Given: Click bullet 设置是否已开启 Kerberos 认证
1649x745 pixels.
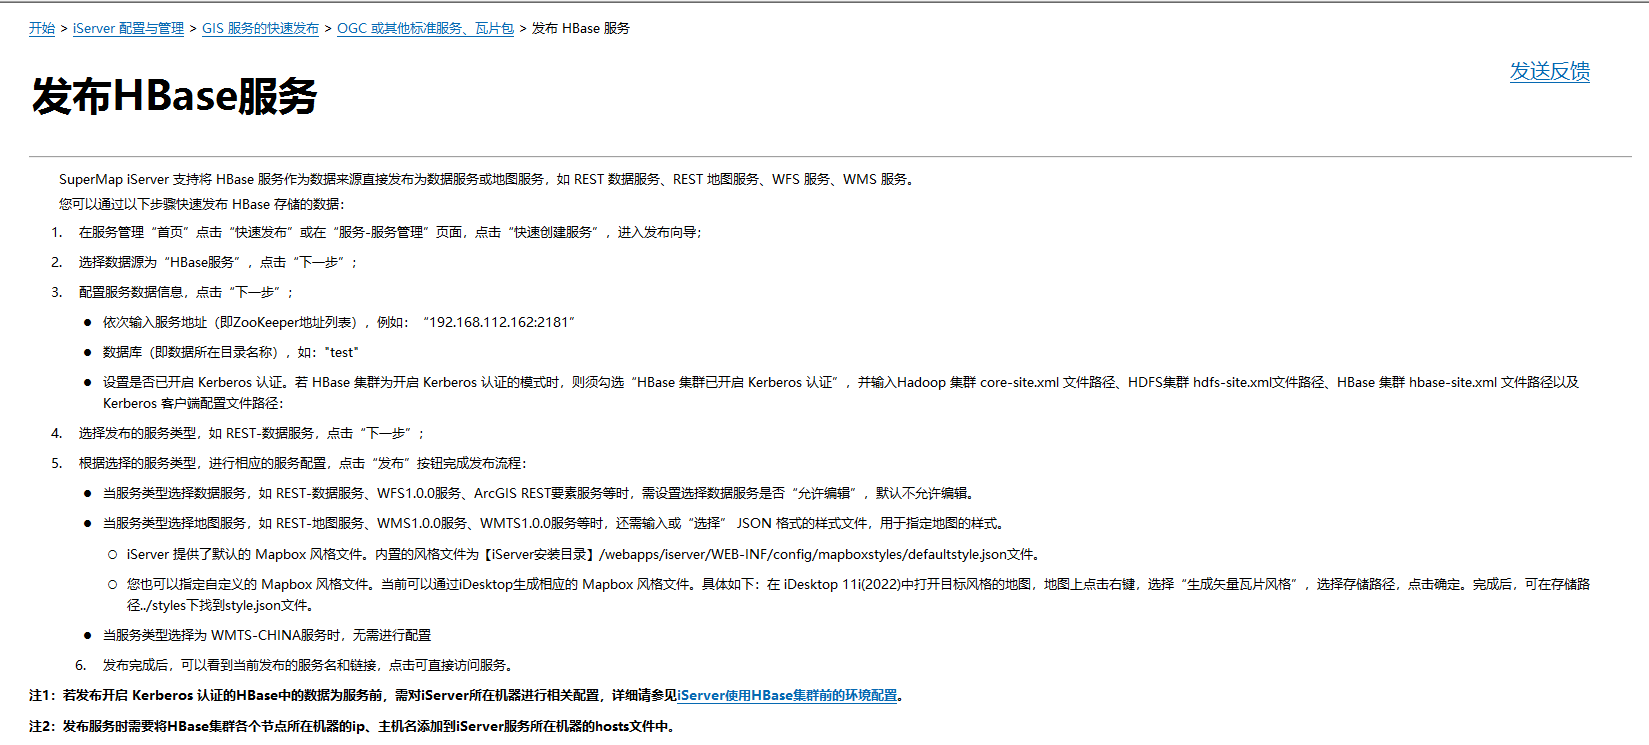Looking at the screenshot, I should (x=841, y=392).
